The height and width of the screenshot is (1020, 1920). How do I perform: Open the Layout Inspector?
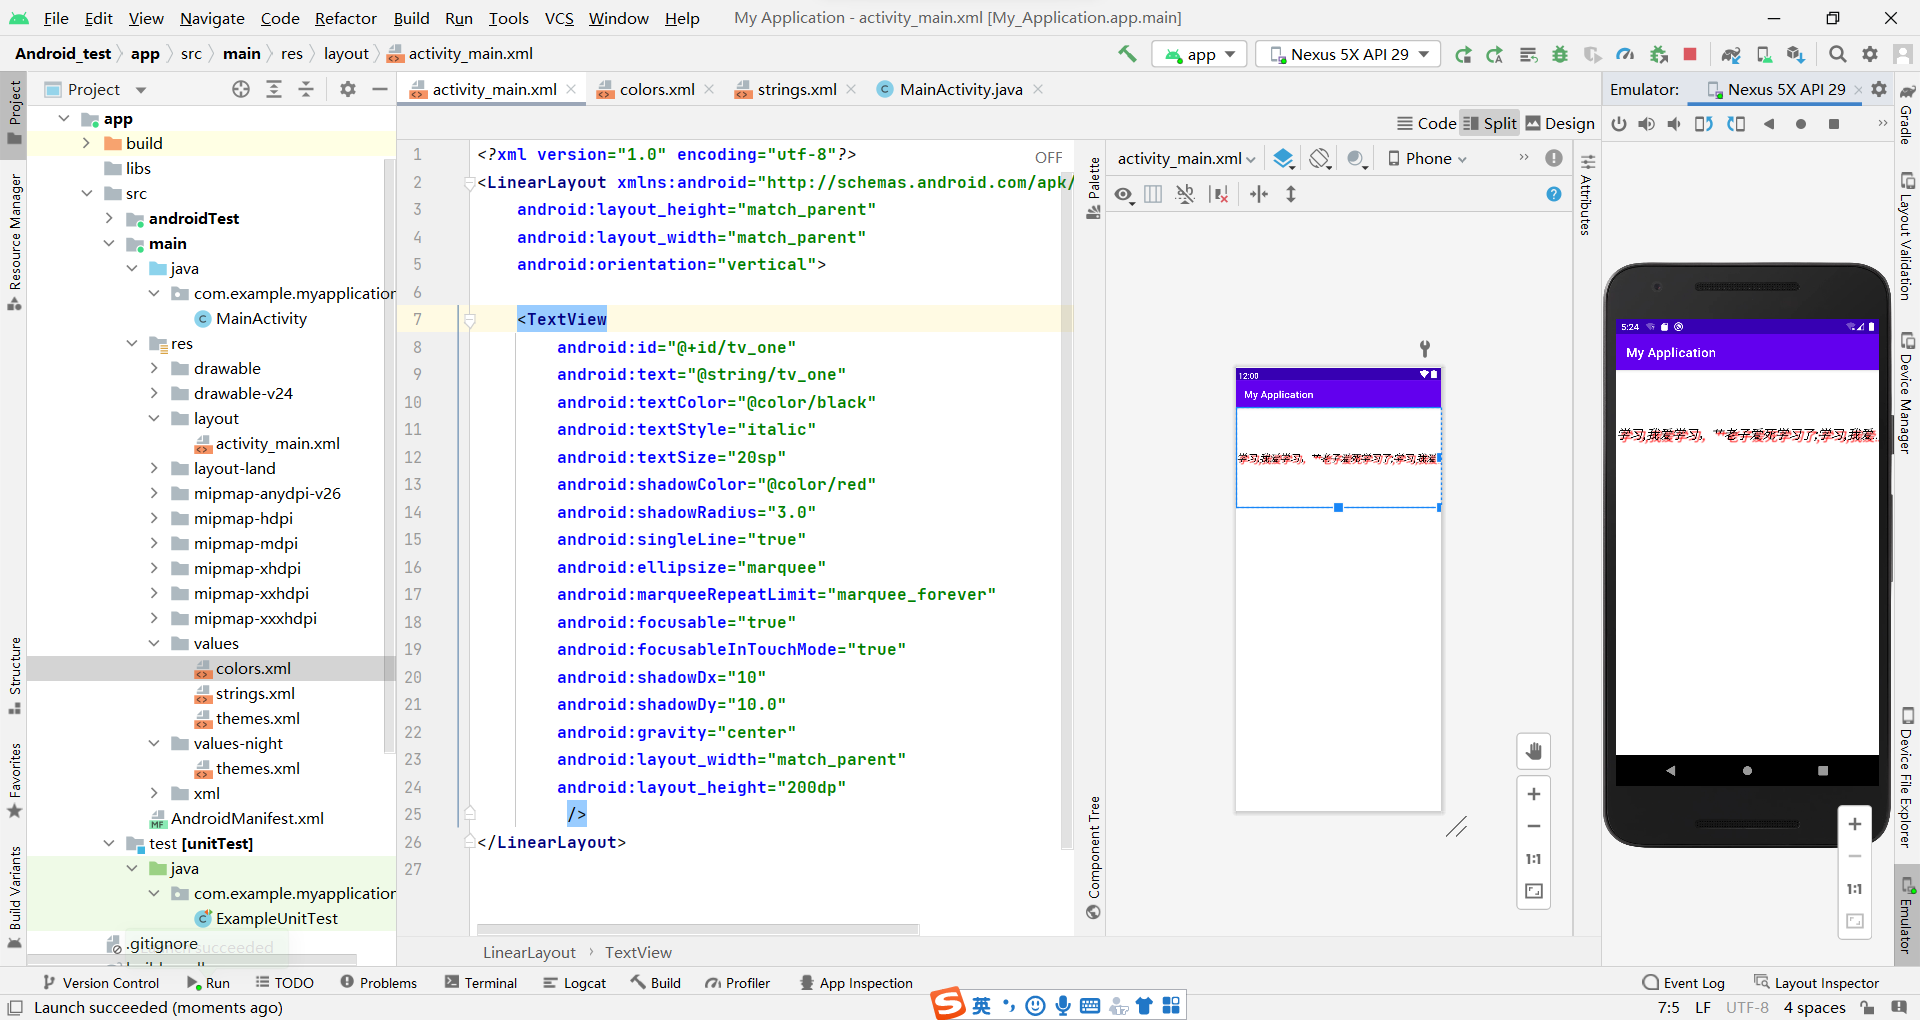[1824, 983]
